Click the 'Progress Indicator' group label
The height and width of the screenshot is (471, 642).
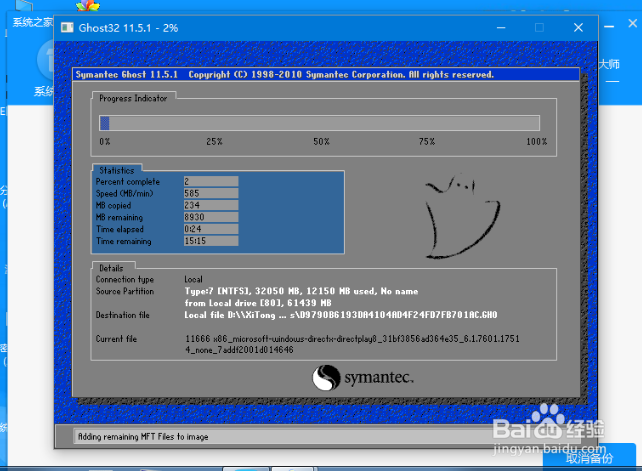click(x=133, y=98)
